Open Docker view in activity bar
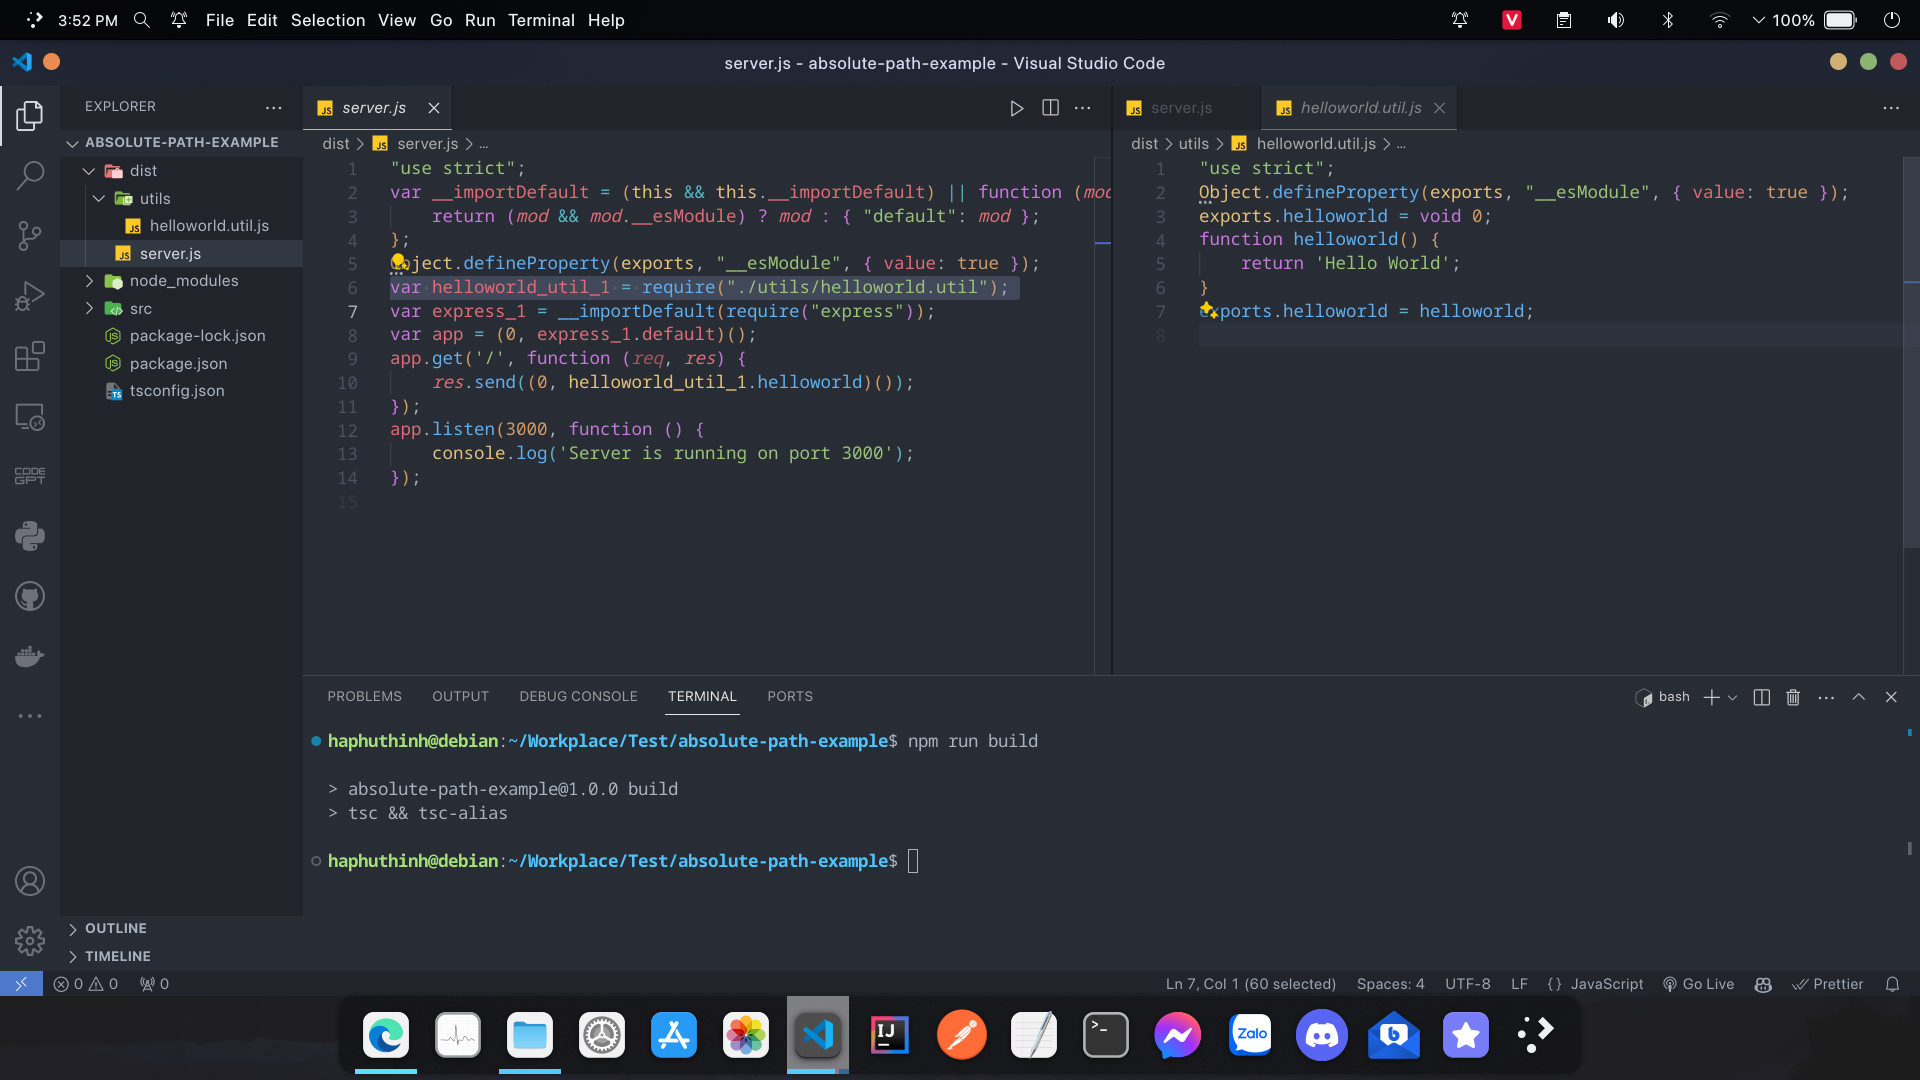The width and height of the screenshot is (1920, 1080). [30, 657]
